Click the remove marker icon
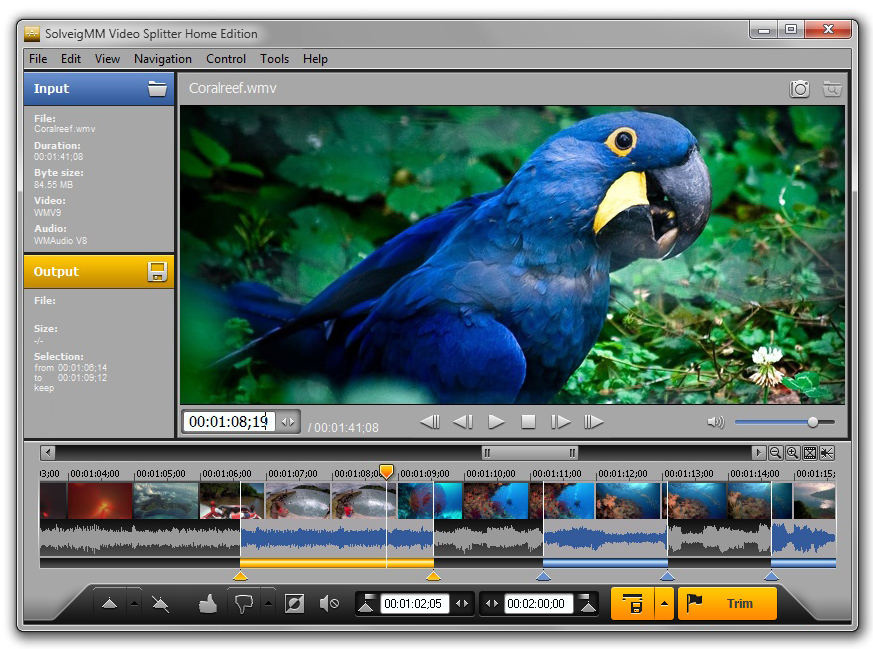The height and width of the screenshot is (649, 873). [160, 603]
